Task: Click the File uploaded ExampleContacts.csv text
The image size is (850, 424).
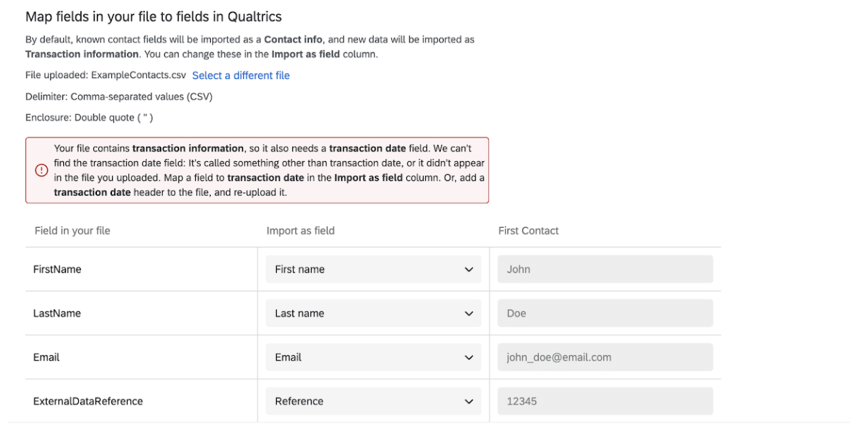Action: (x=105, y=76)
